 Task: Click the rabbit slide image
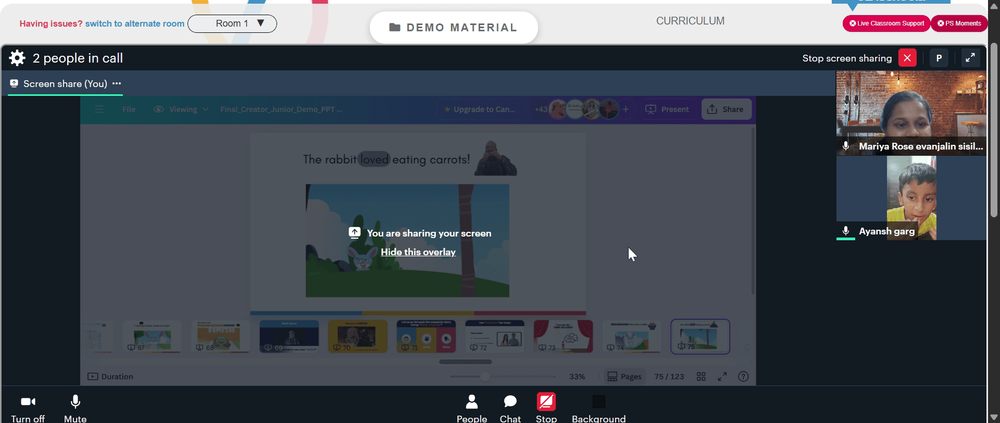click(407, 241)
